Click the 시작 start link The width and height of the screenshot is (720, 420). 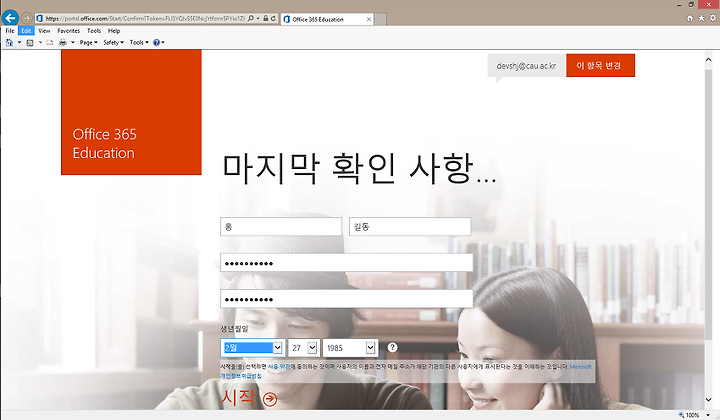pyautogui.click(x=238, y=398)
